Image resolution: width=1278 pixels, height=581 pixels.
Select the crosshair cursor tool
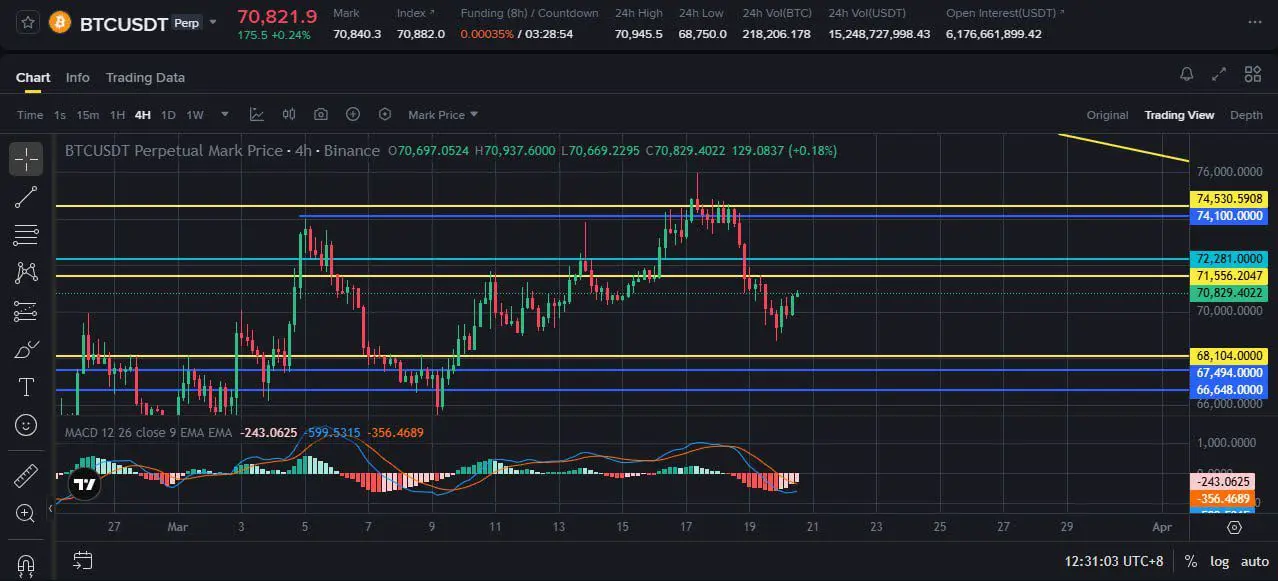(x=26, y=159)
